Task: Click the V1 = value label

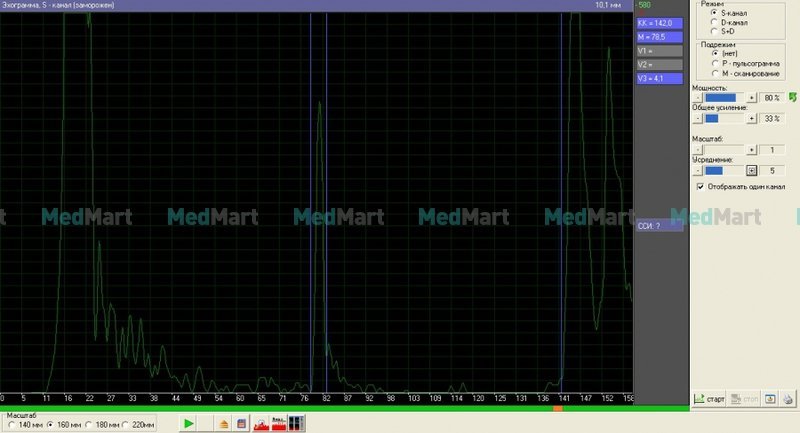Action: [x=659, y=51]
